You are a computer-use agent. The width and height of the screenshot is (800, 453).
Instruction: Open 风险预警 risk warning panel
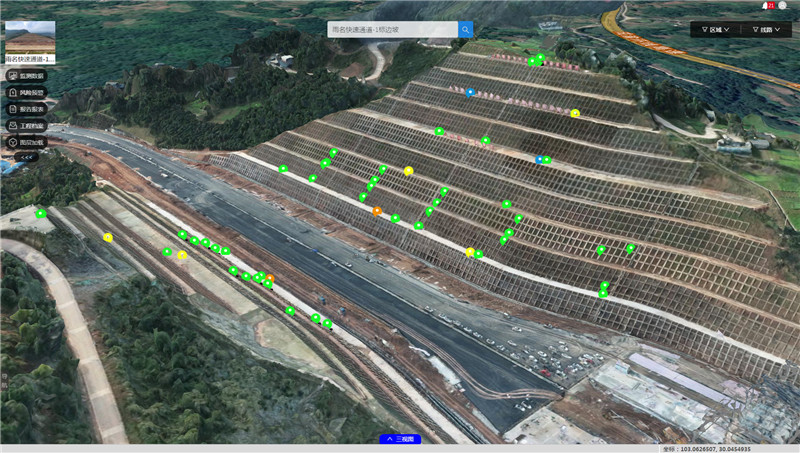pos(27,93)
